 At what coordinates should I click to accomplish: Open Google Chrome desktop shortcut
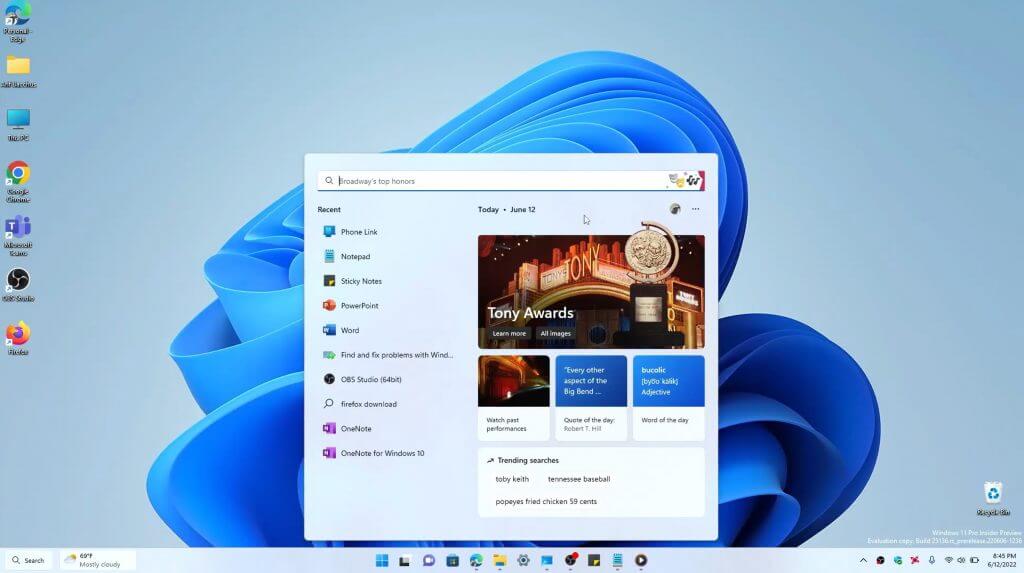click(18, 182)
